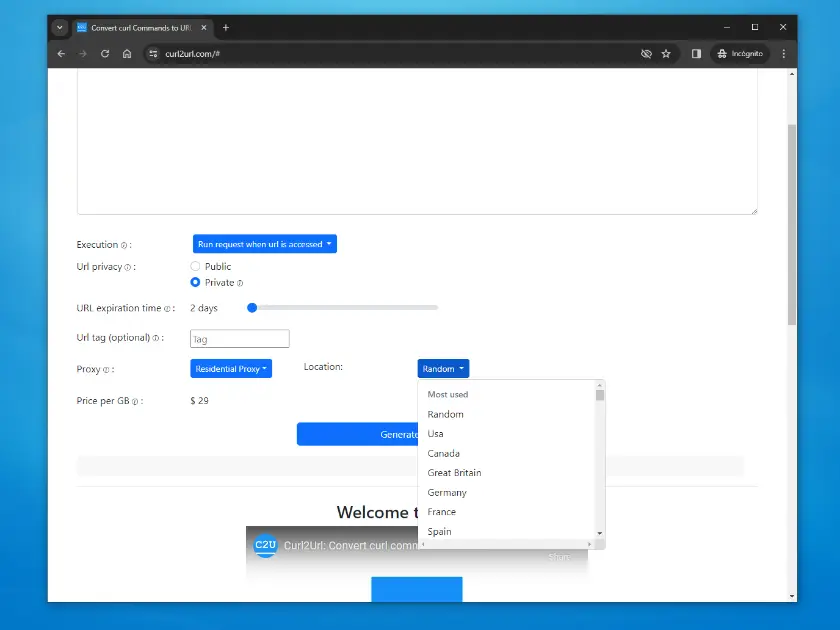Click the help icon next to Execution
840x630 pixels.
(122, 244)
